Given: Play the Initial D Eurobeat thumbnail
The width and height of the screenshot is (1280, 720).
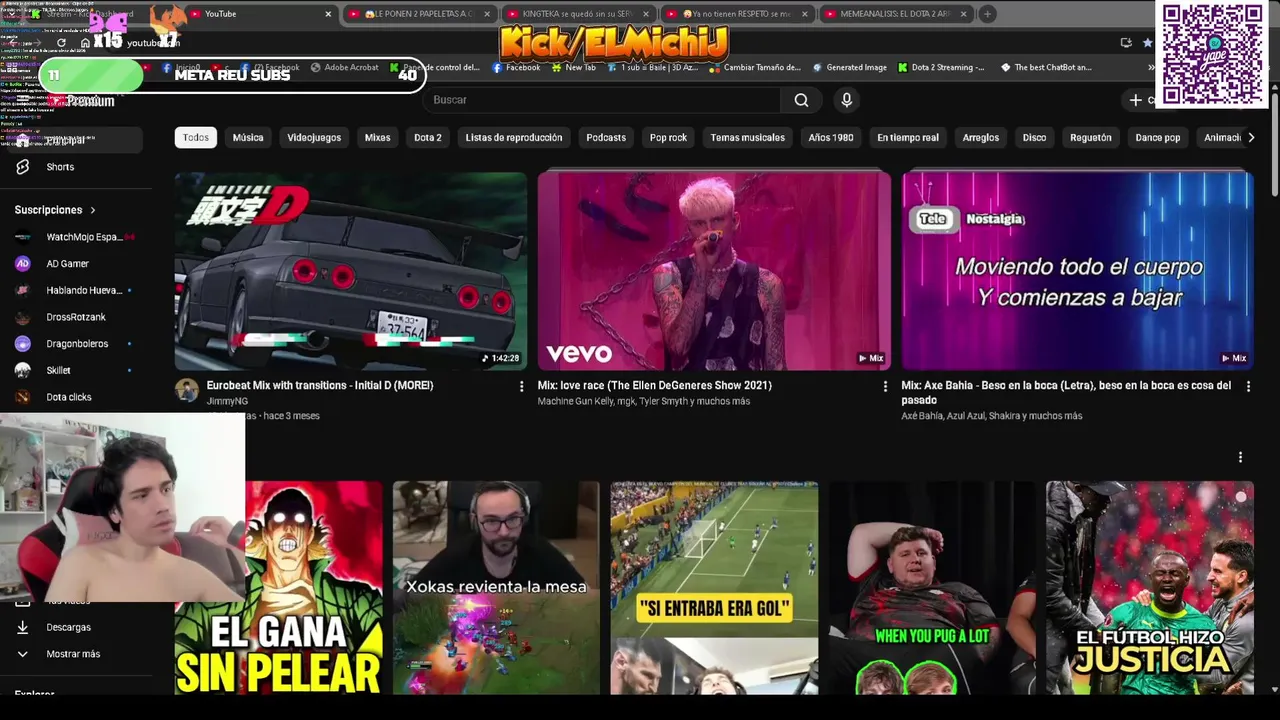Looking at the screenshot, I should click(351, 271).
